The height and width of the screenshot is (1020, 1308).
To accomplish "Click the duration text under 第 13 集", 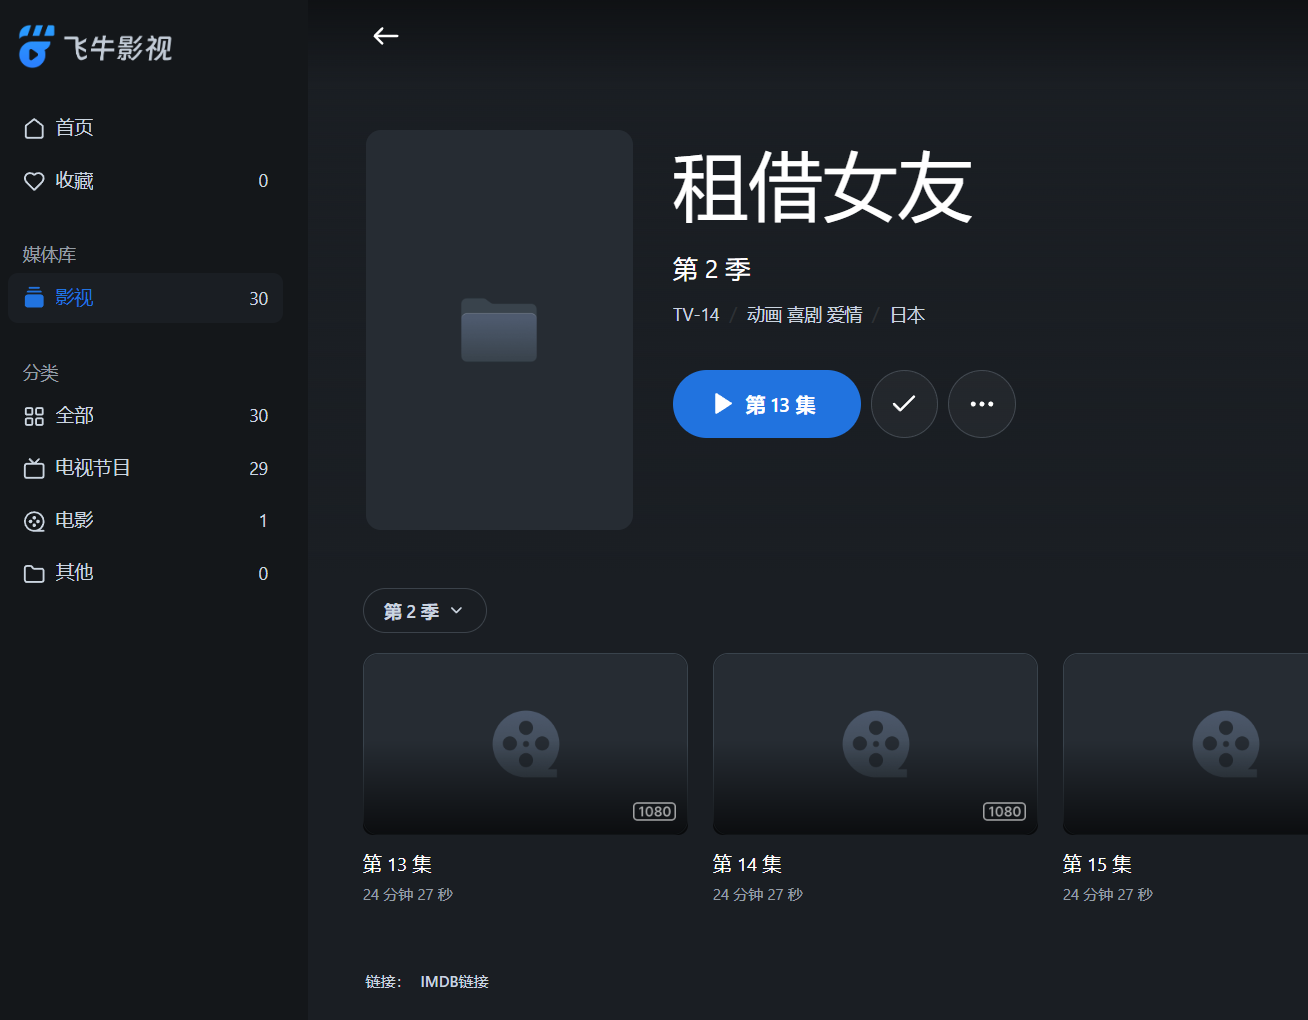I will (x=408, y=895).
